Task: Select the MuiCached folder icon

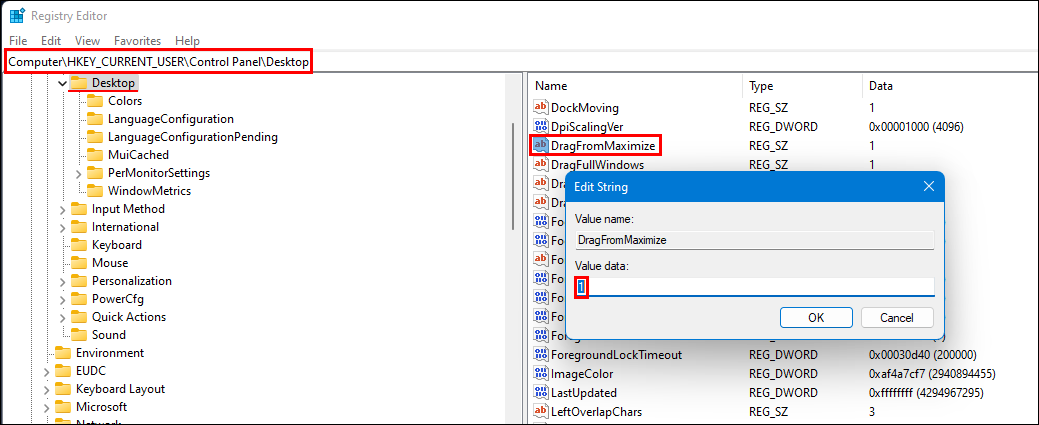Action: 95,154
